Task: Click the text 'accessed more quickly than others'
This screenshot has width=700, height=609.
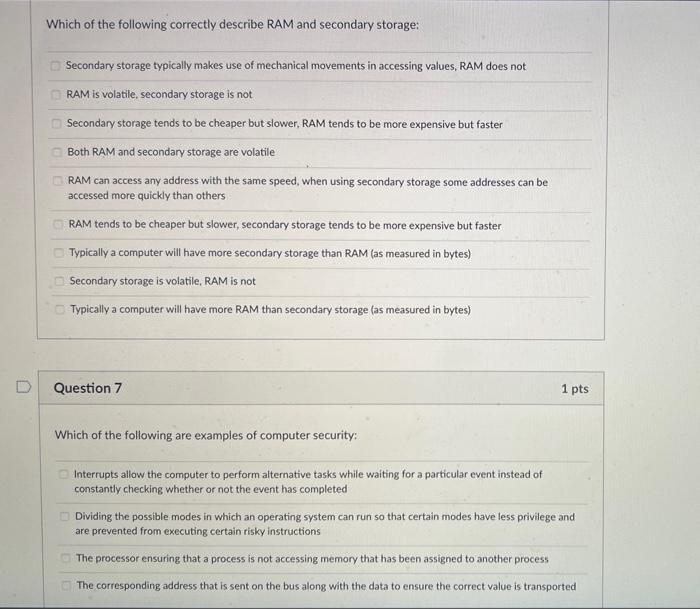Action: [146, 196]
